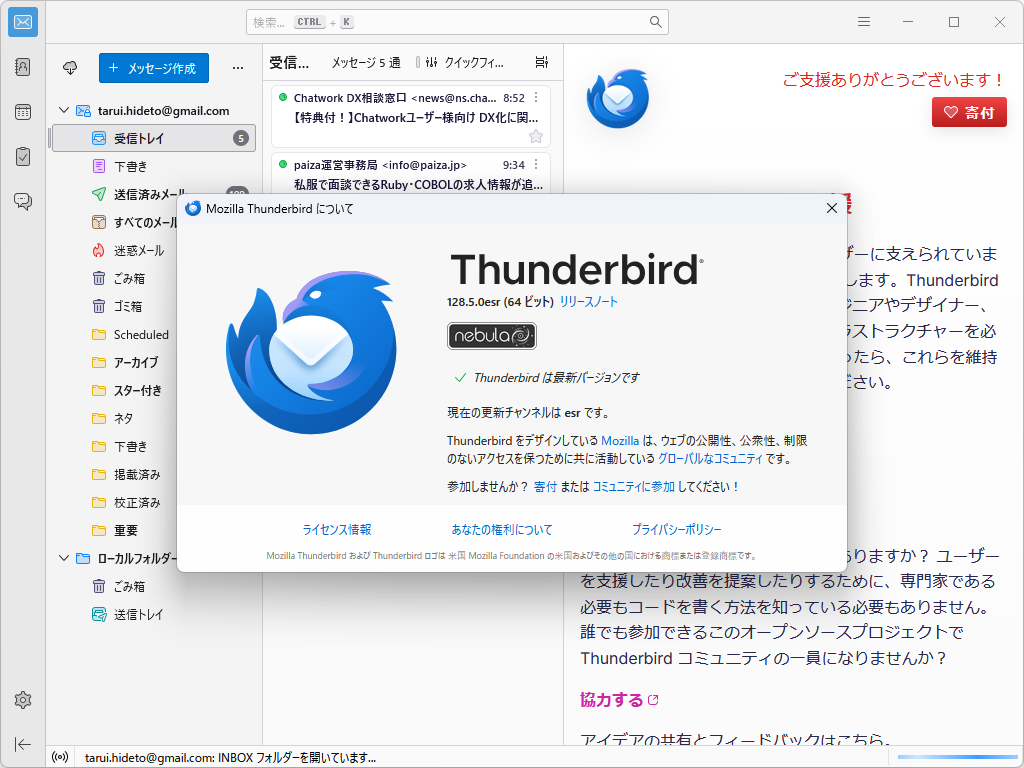Switch to the Calendar space
1024x768 pixels.
tap(22, 112)
